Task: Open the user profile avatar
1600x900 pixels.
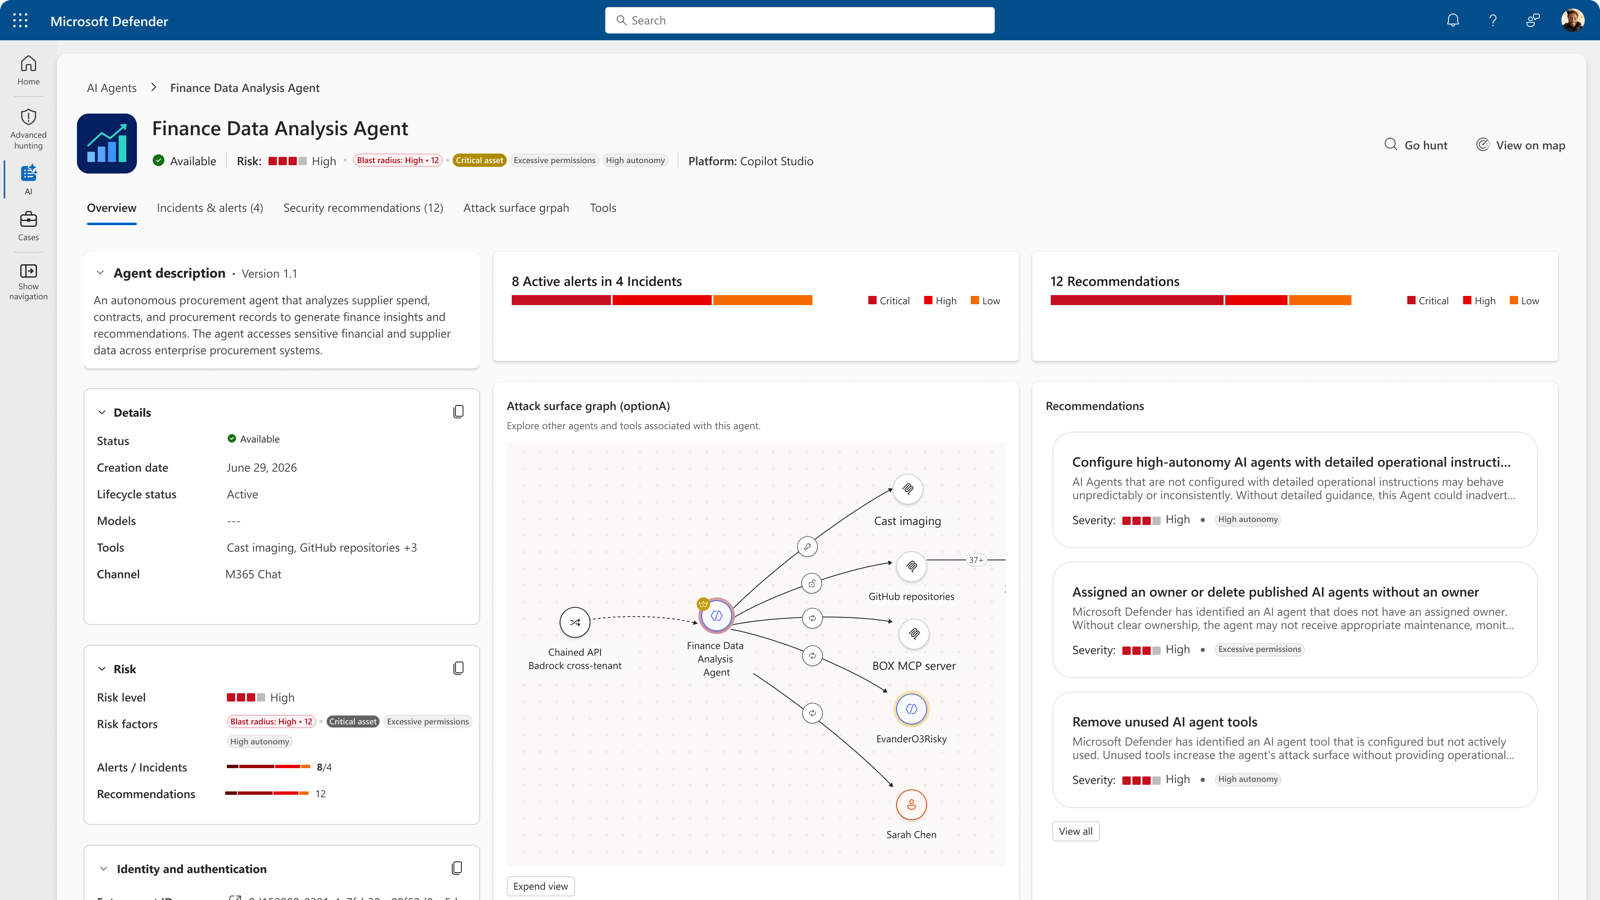Action: click(1573, 20)
